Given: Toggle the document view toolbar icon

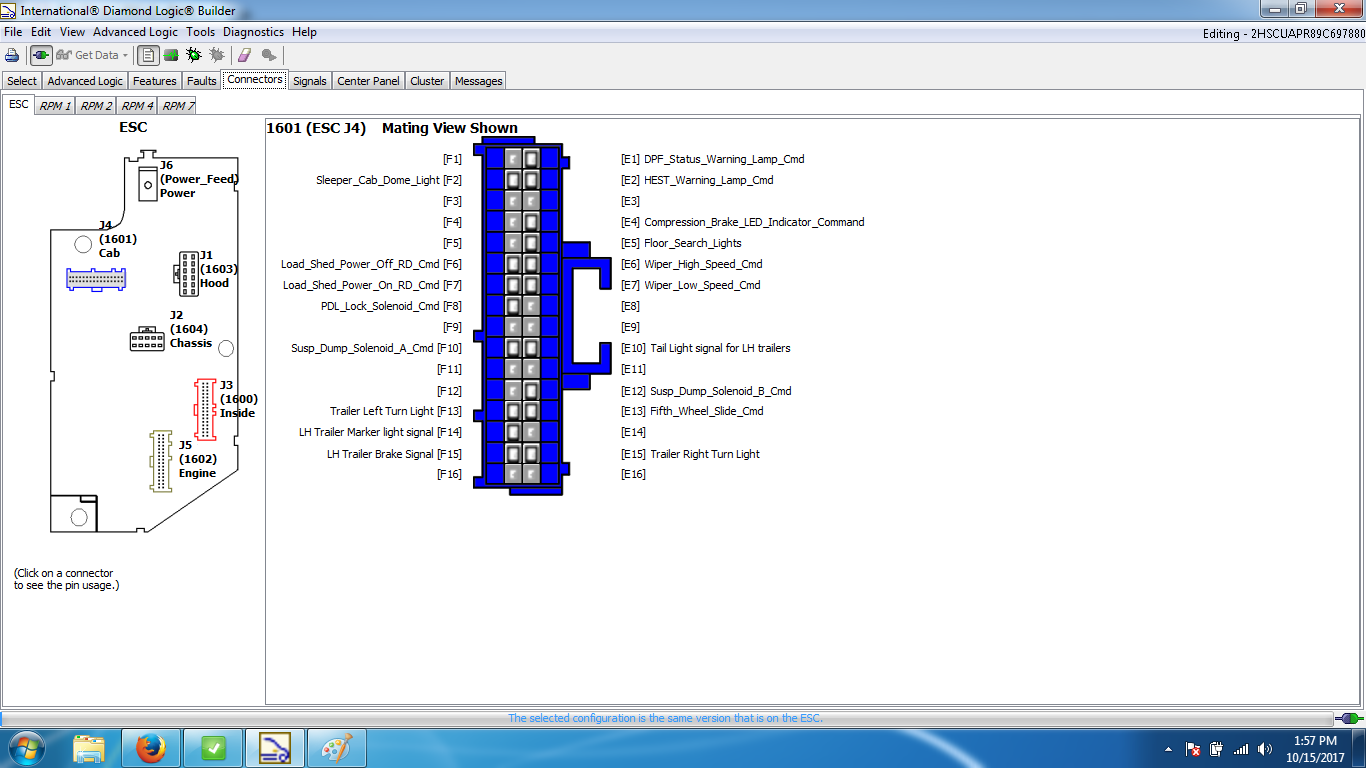Looking at the screenshot, I should [x=147, y=55].
